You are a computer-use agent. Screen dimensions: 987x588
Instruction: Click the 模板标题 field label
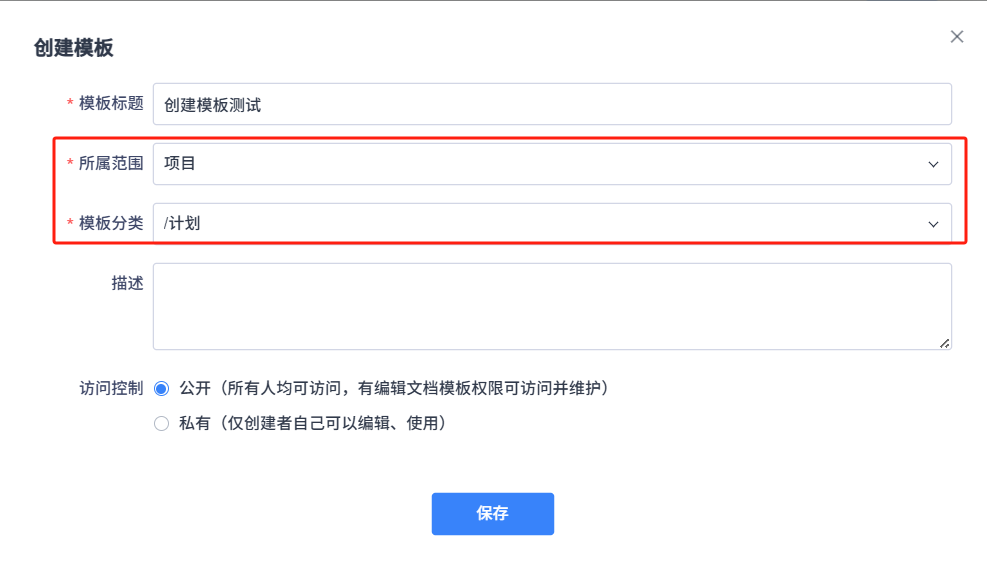click(111, 104)
